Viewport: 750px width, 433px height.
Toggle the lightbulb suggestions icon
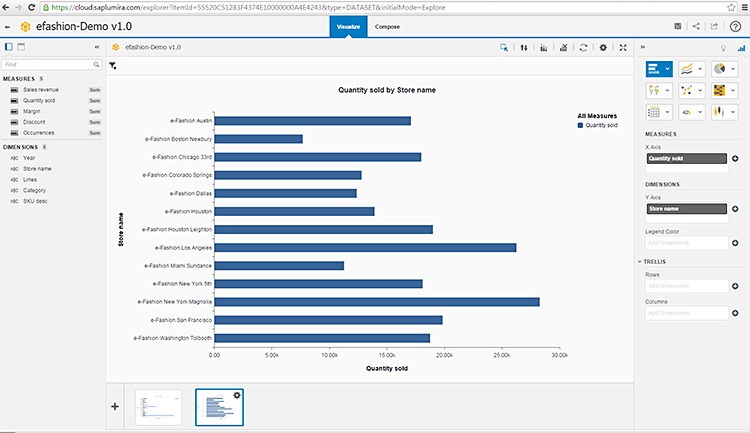point(724,47)
